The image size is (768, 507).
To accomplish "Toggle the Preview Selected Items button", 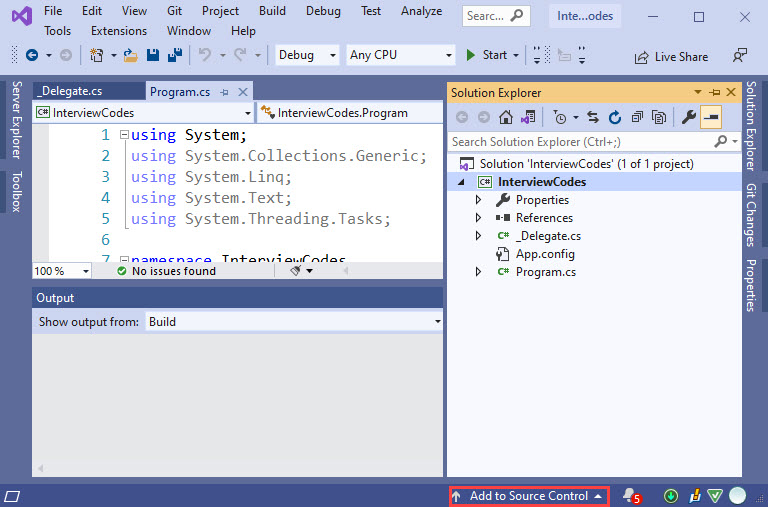I will click(710, 118).
